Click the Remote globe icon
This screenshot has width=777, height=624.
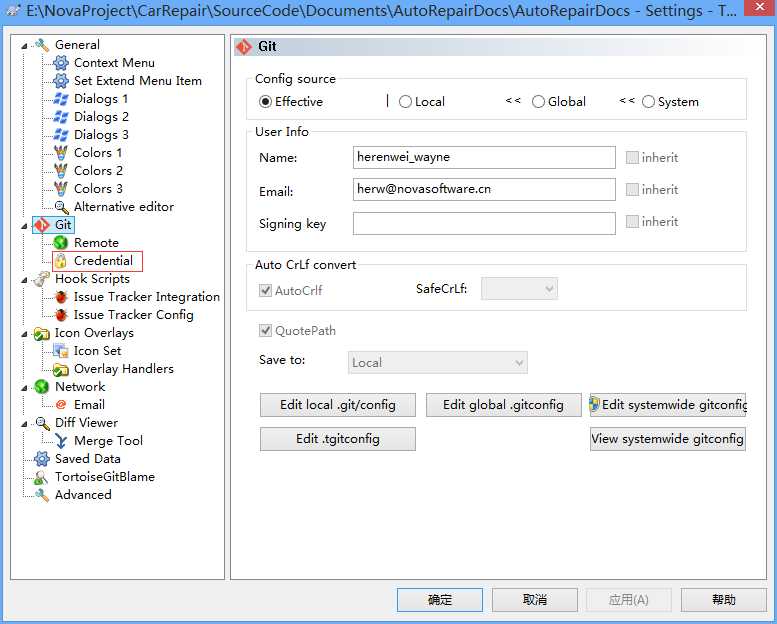click(x=60, y=243)
